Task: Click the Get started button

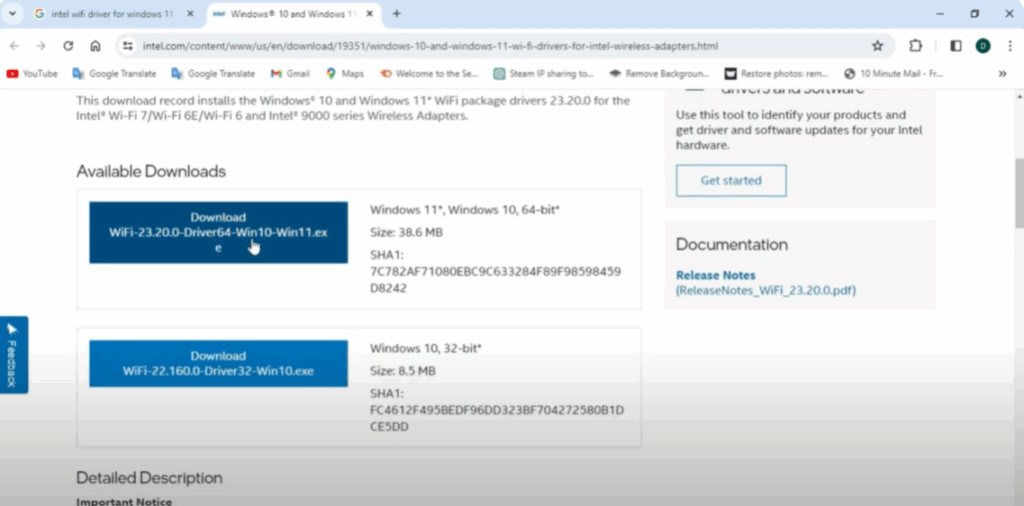Action: click(731, 181)
